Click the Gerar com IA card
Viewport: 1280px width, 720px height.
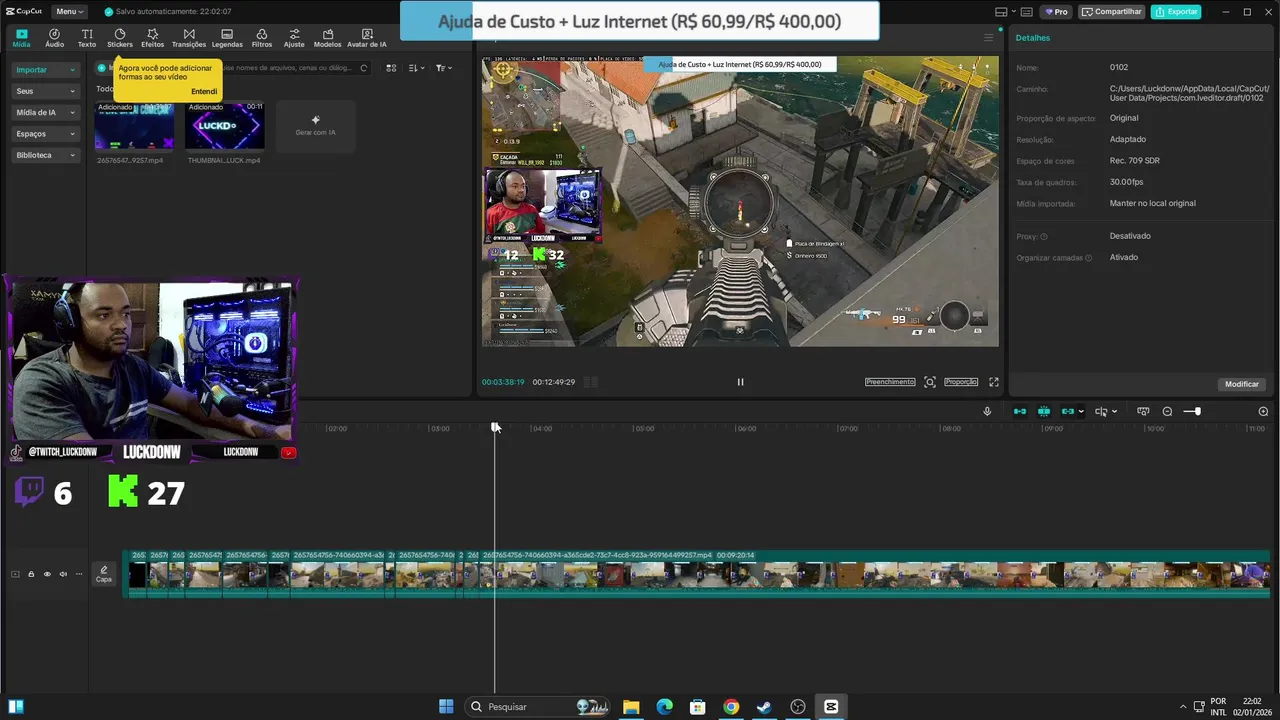(x=315, y=126)
